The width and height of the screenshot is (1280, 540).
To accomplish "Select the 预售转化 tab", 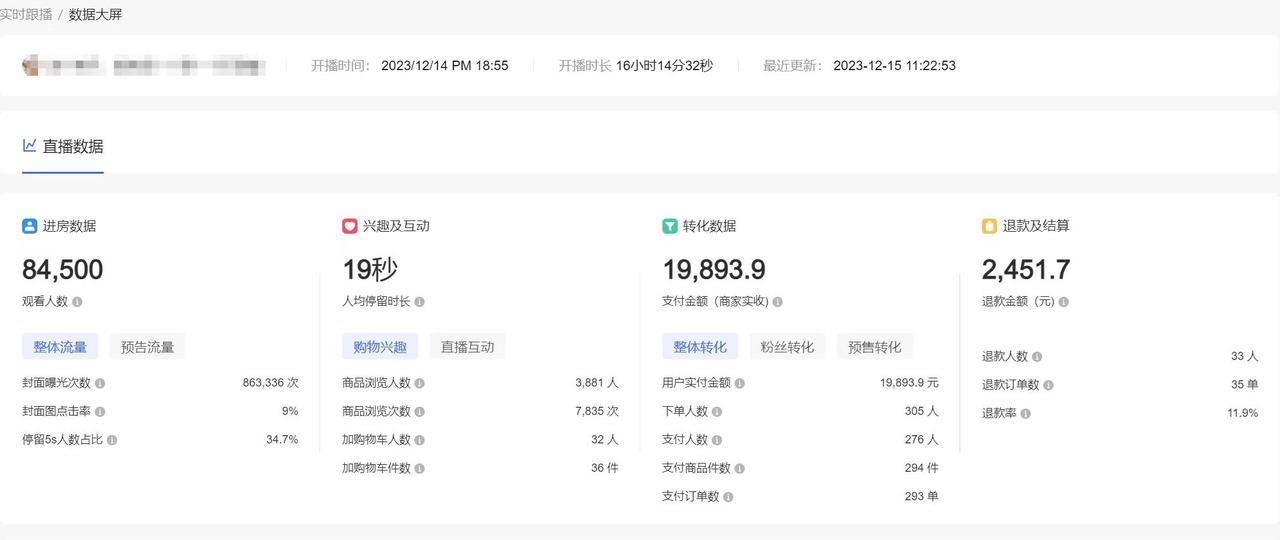I will pyautogui.click(x=875, y=347).
